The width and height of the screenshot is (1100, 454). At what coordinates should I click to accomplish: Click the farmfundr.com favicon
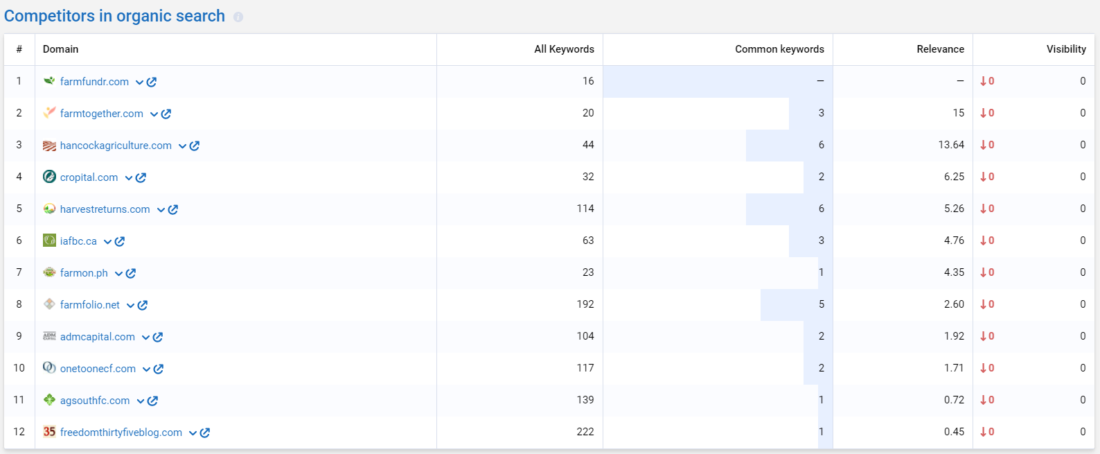click(x=49, y=81)
